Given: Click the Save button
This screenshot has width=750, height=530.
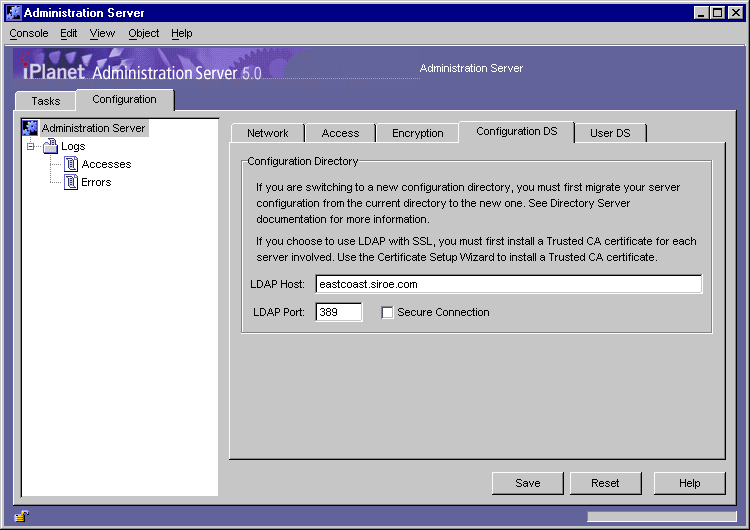Looking at the screenshot, I should tap(528, 483).
